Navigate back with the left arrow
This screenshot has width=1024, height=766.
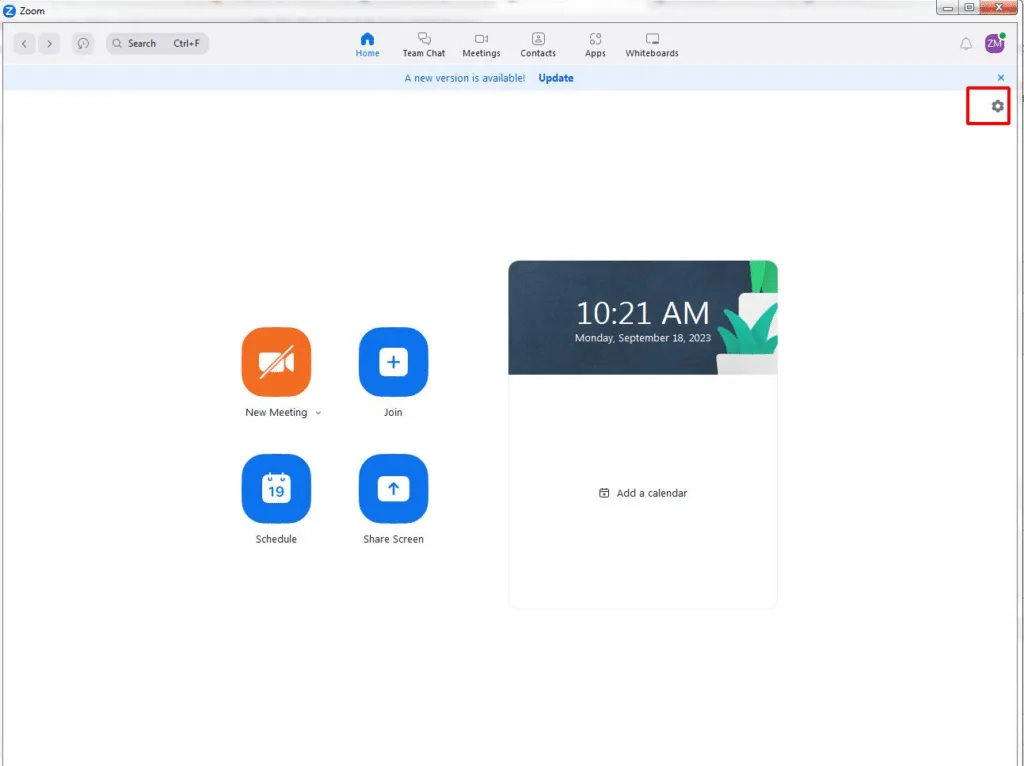point(24,43)
